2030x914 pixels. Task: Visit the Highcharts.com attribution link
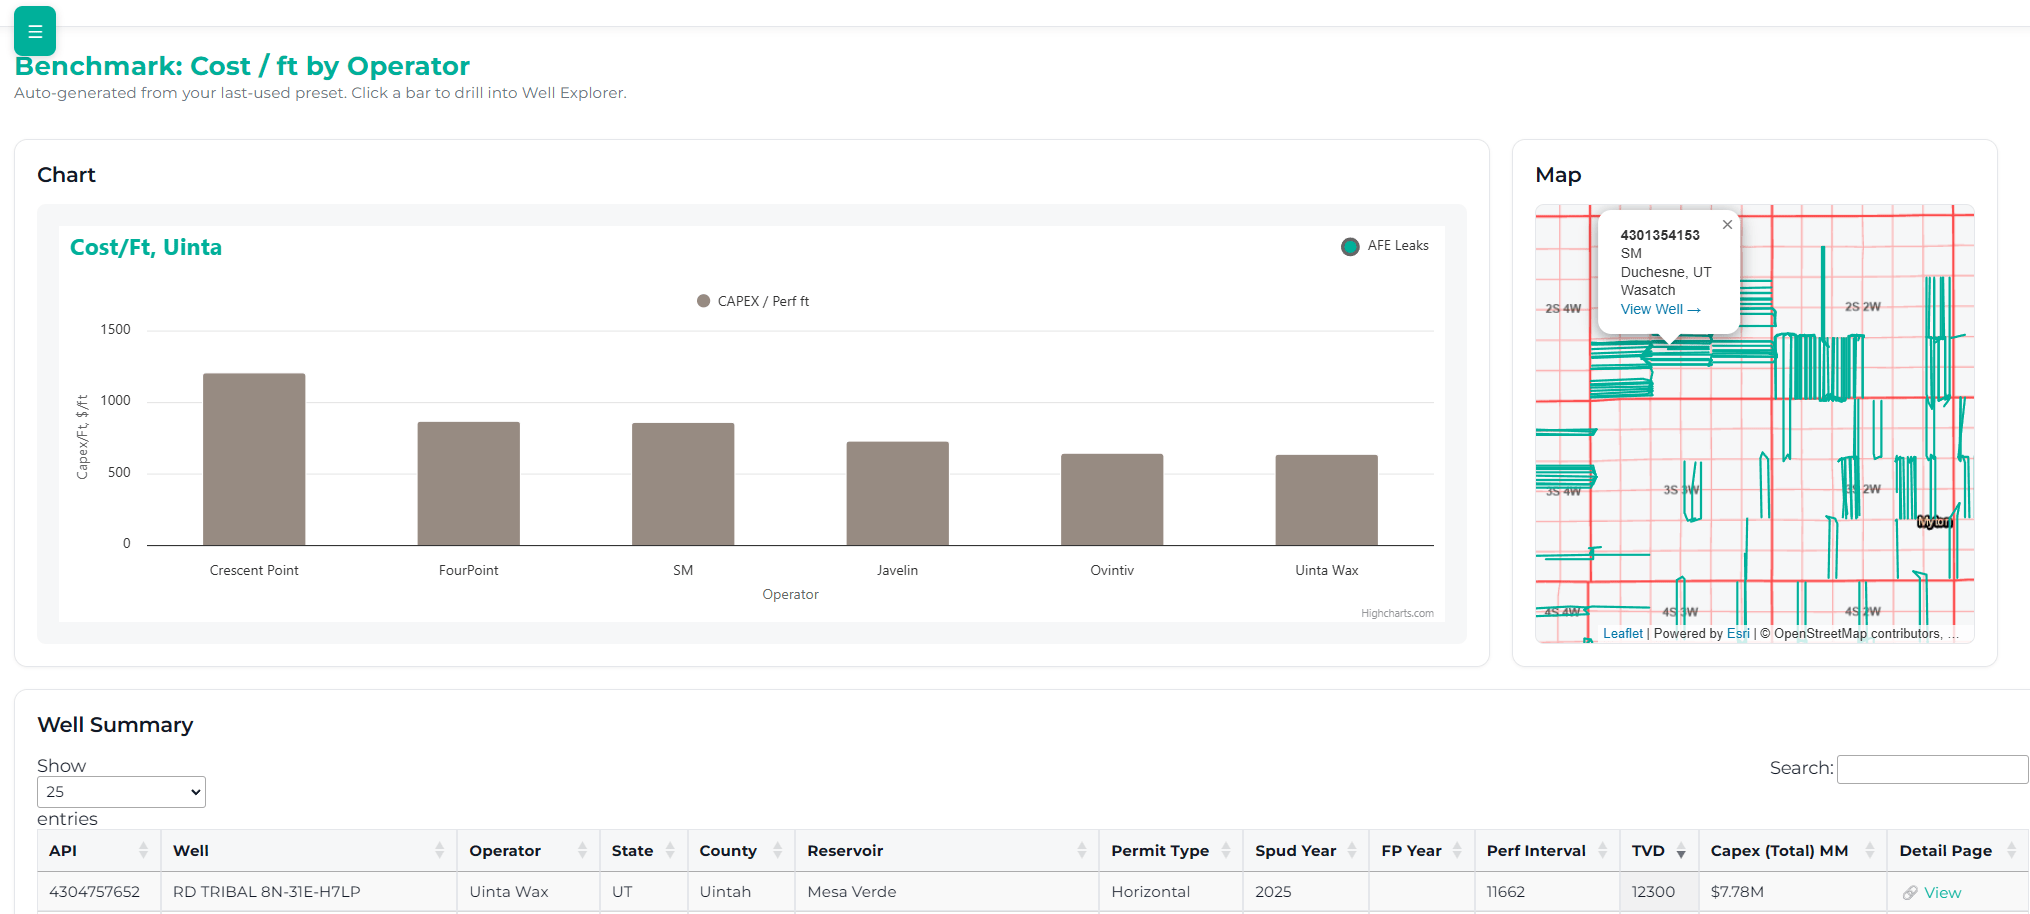click(1397, 612)
